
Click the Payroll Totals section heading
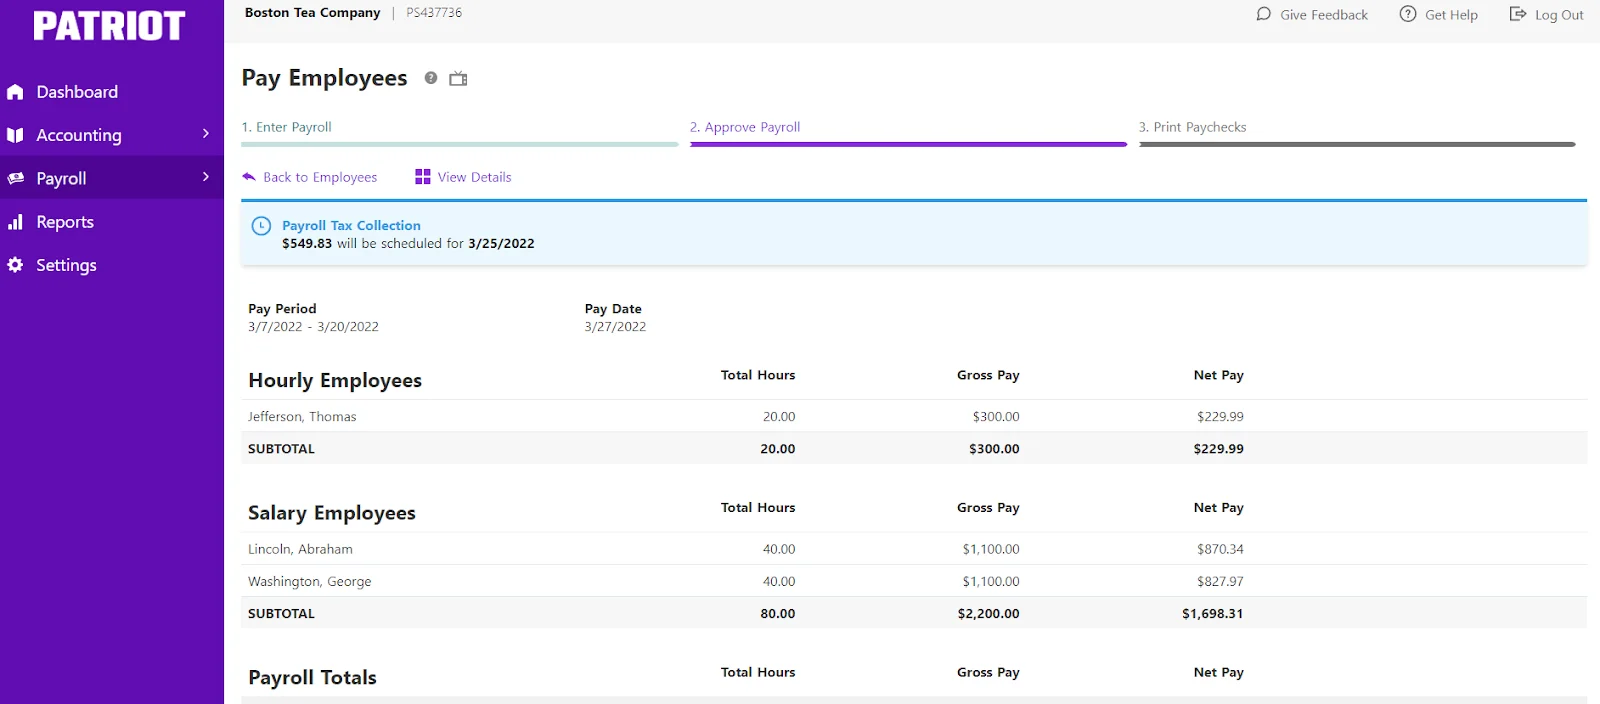coord(312,678)
